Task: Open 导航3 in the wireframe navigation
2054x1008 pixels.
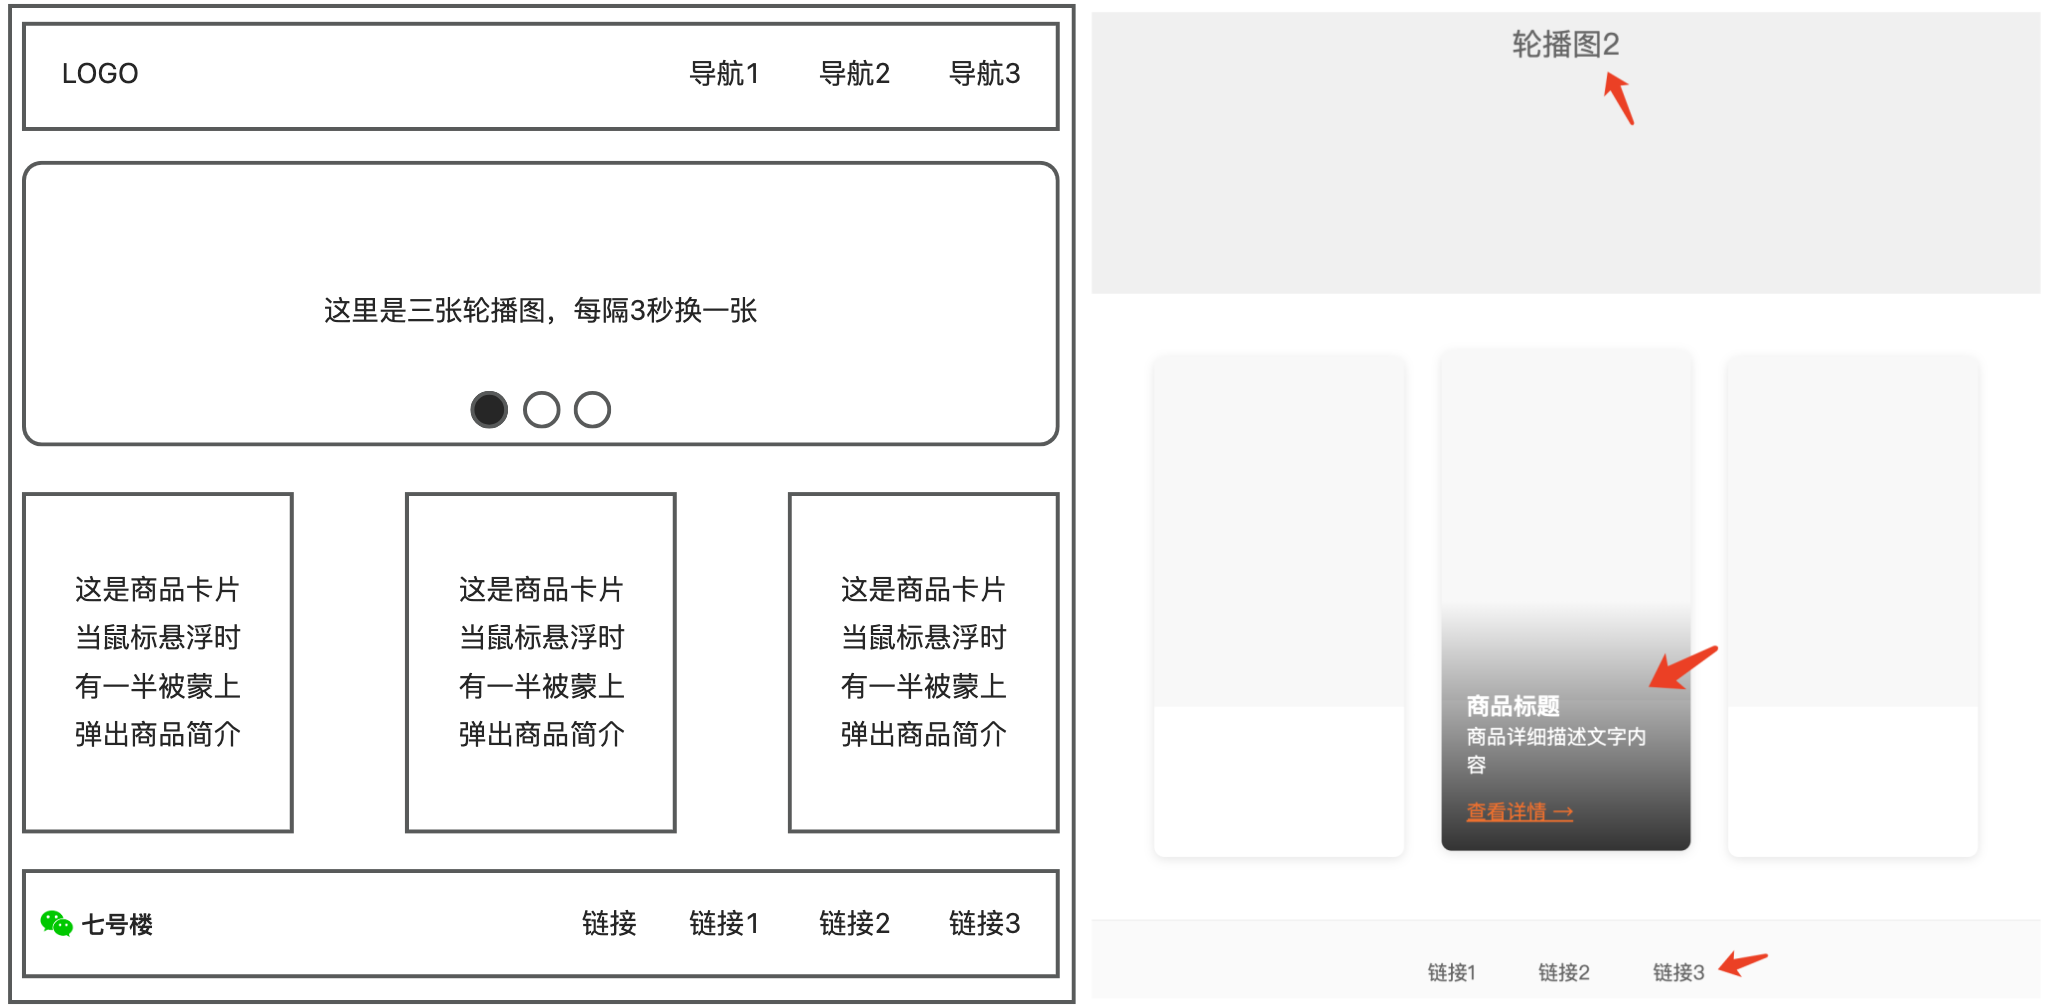Action: [x=984, y=74]
